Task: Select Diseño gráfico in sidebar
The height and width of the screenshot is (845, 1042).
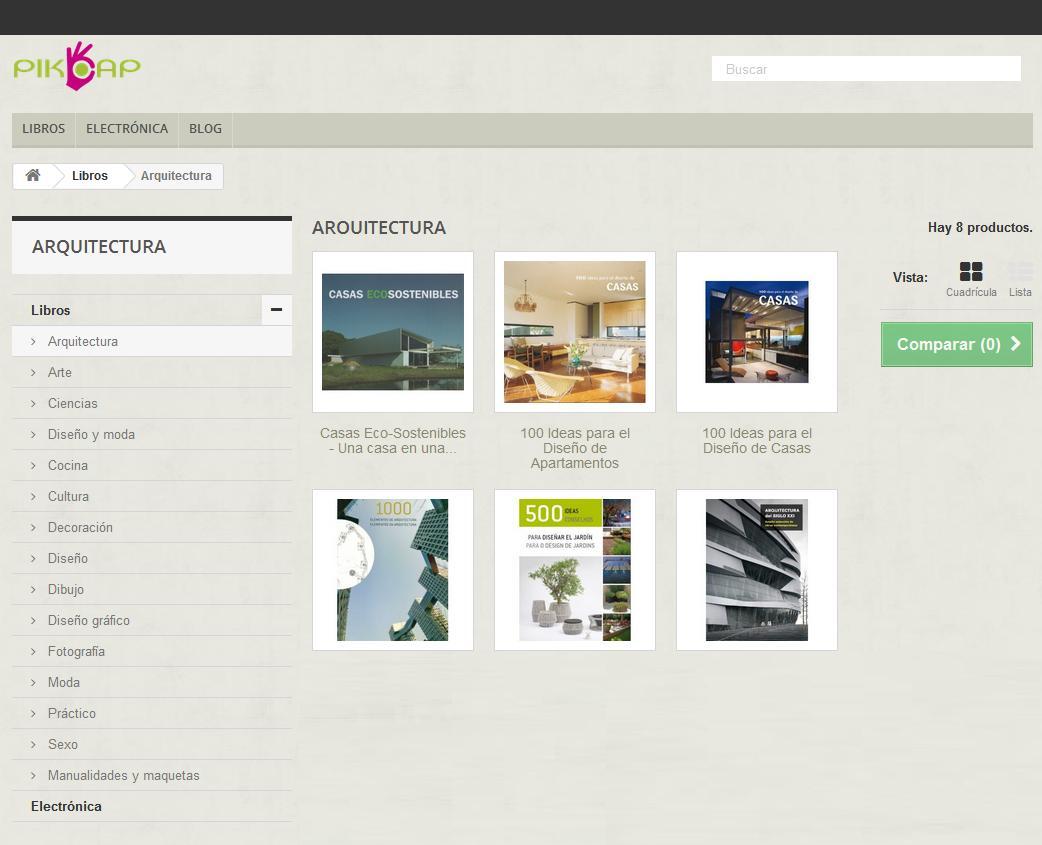Action: point(89,620)
